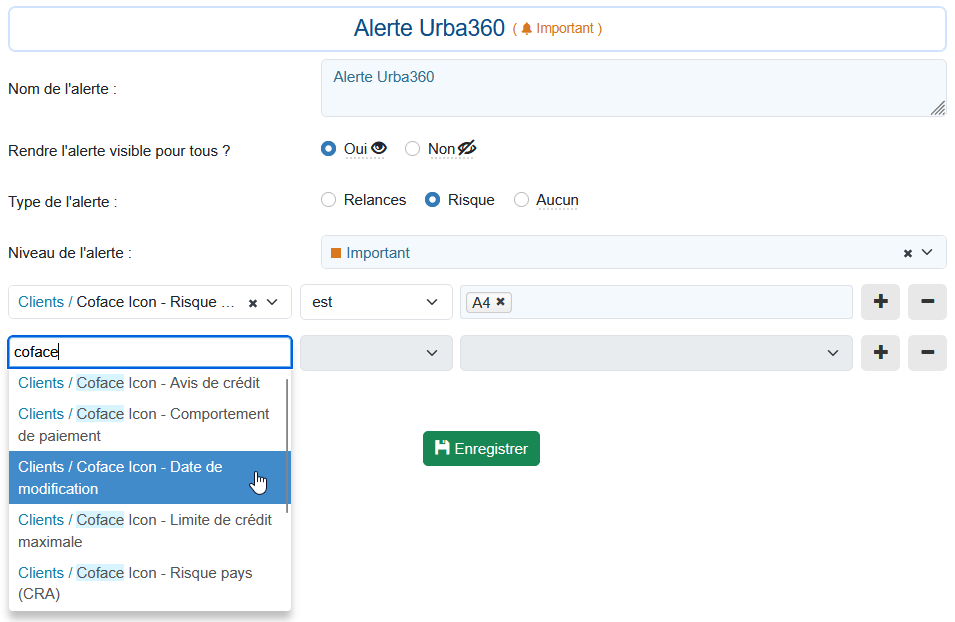Click the Enregistrer button

click(x=481, y=449)
